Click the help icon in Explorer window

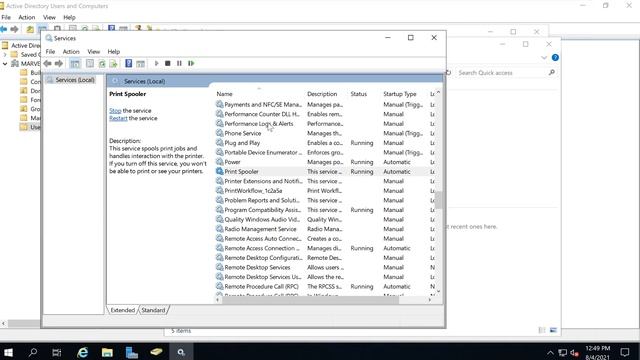coord(555,58)
